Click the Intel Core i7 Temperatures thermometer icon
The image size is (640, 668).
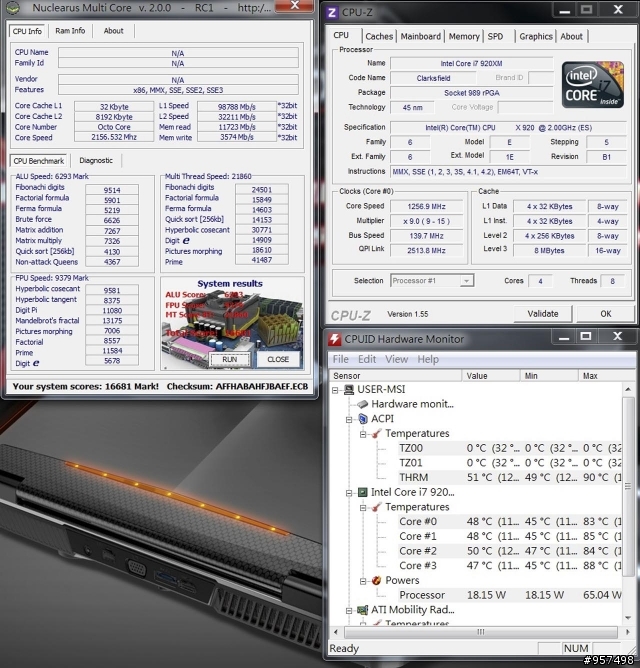(377, 507)
